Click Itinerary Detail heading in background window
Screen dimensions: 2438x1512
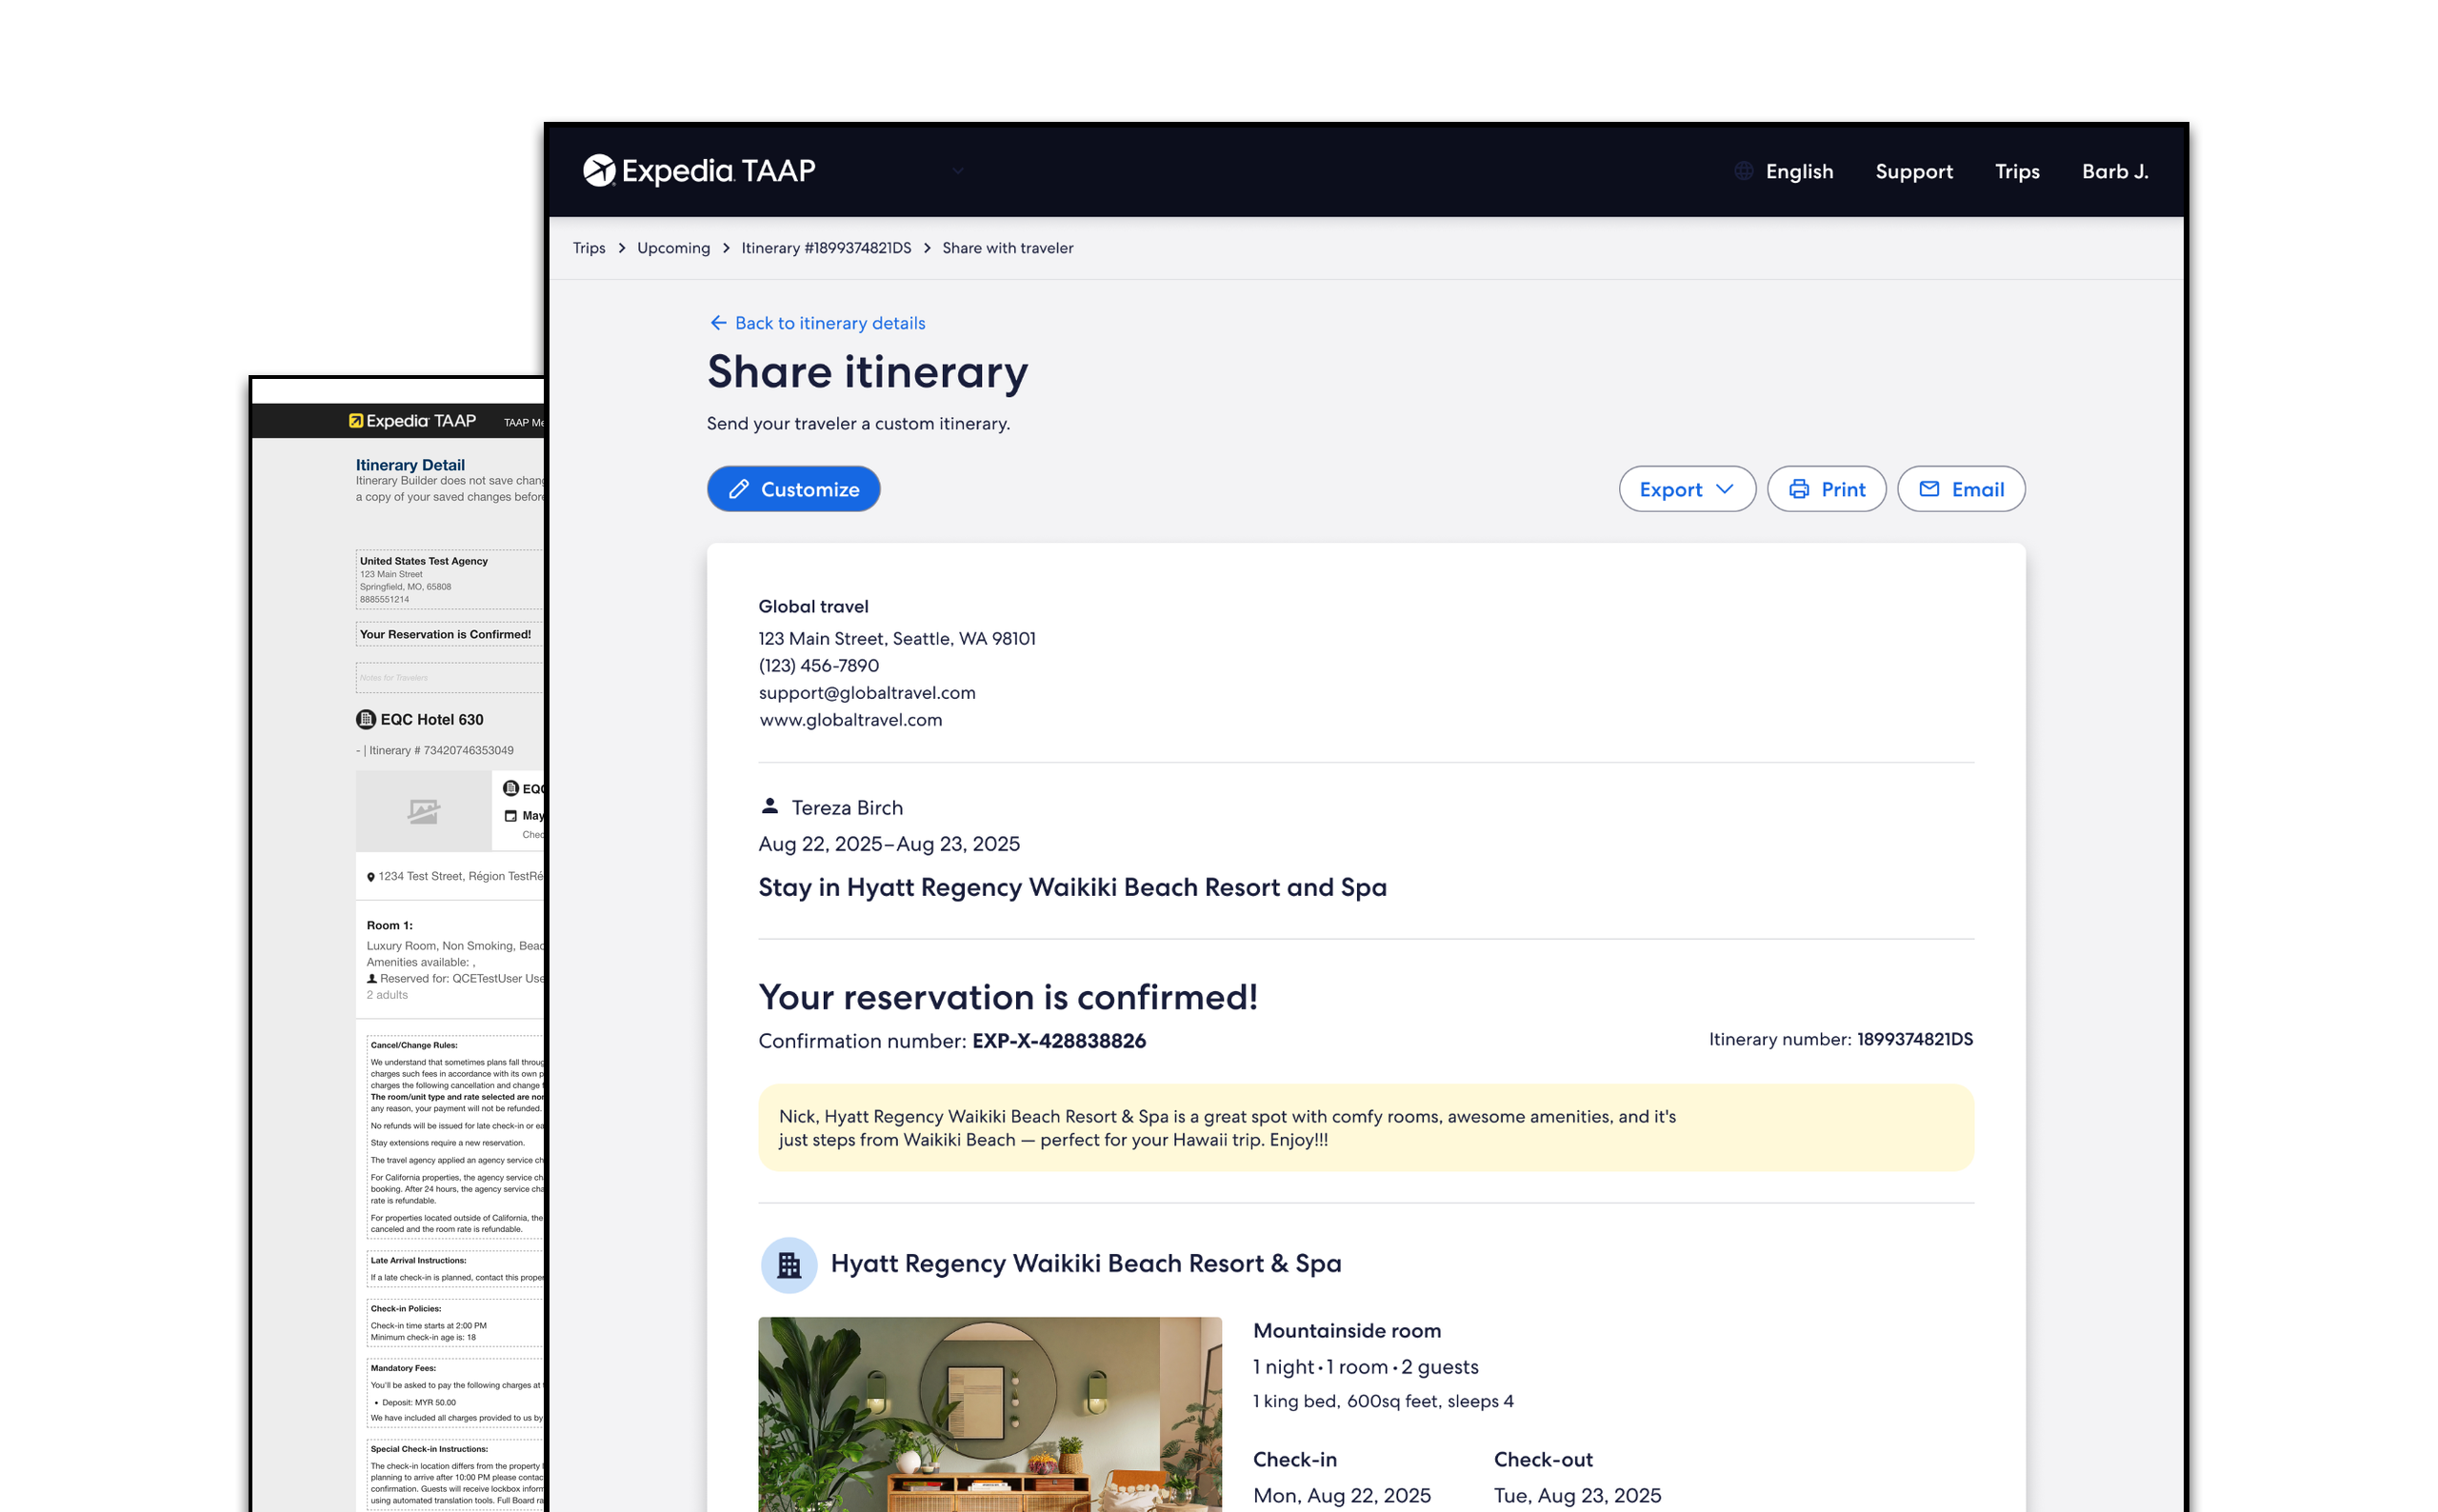click(410, 465)
